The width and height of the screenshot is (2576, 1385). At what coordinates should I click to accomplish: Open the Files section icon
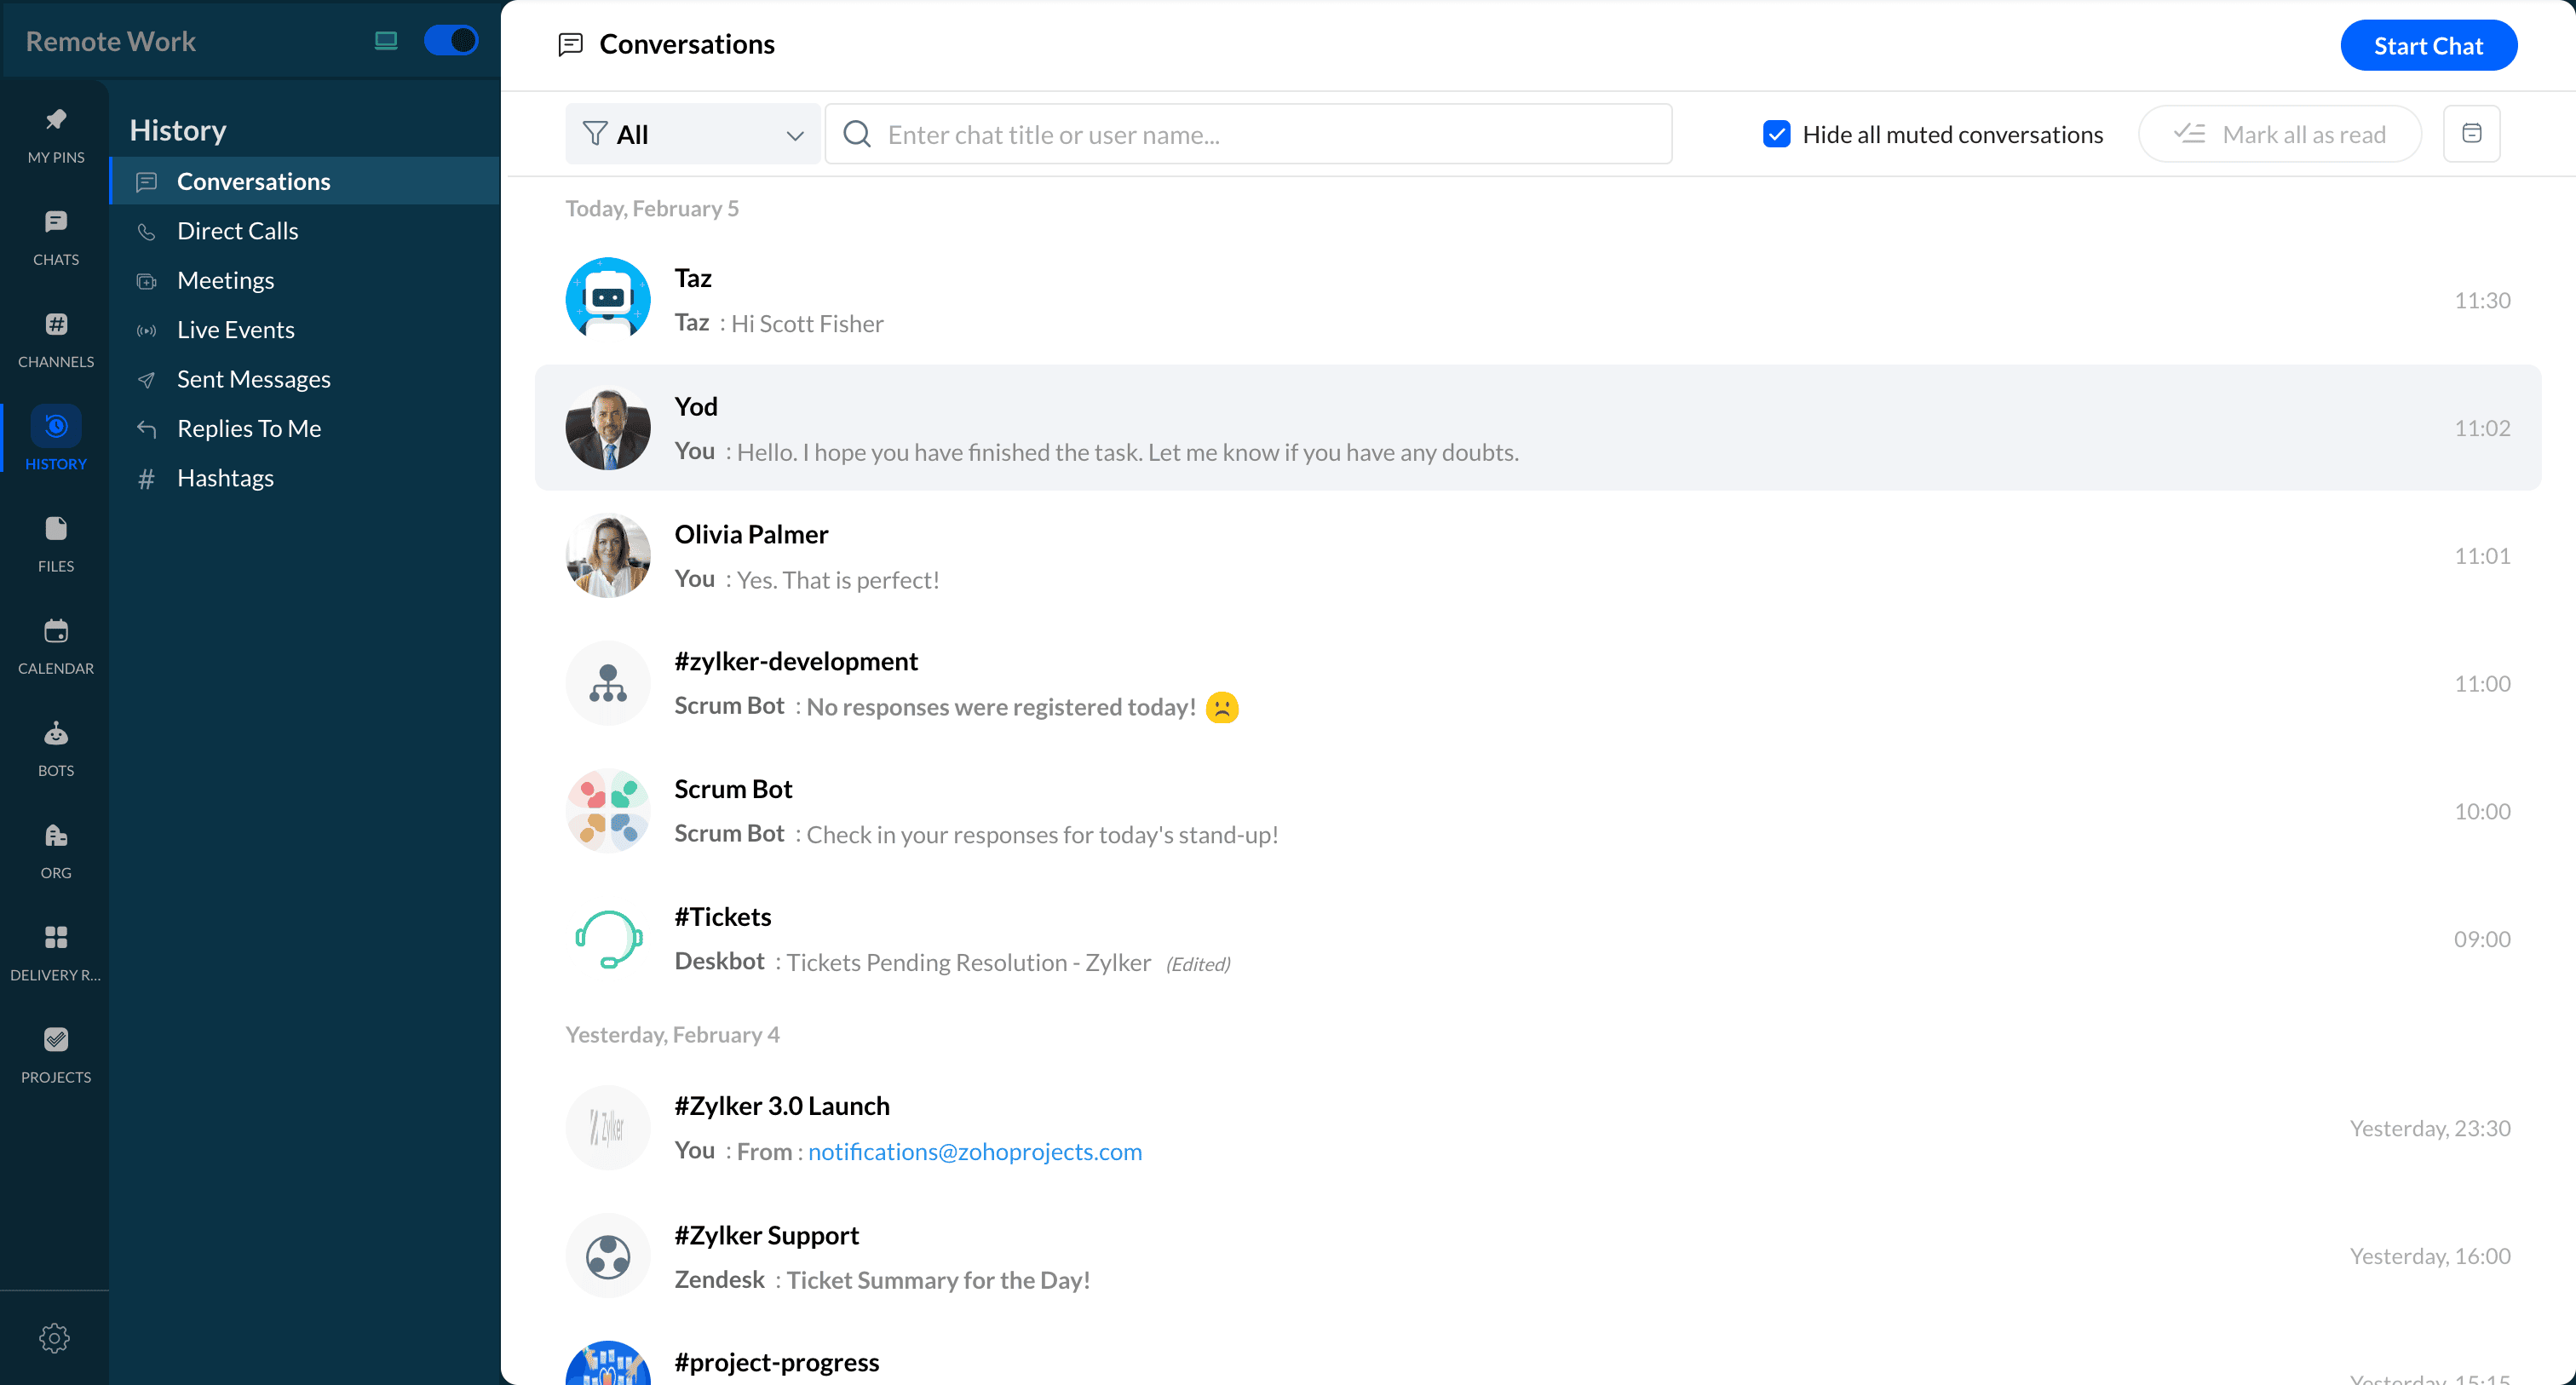[56, 544]
